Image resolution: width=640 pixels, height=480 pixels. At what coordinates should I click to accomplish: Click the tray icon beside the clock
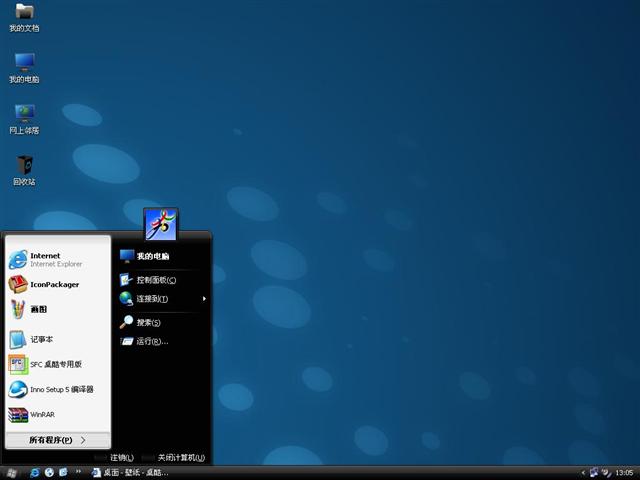tap(607, 473)
